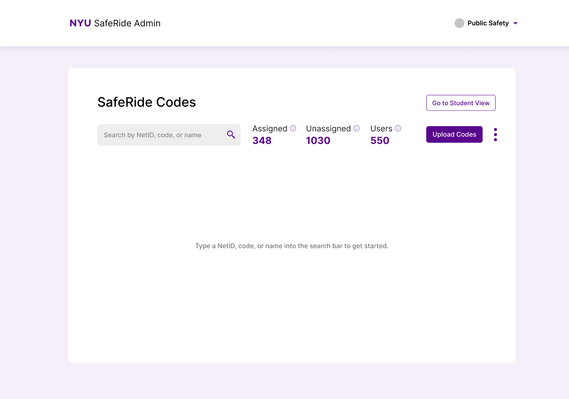Viewport: 569px width, 399px height.
Task: Click the SafeRide Admin header title
Action: point(127,23)
